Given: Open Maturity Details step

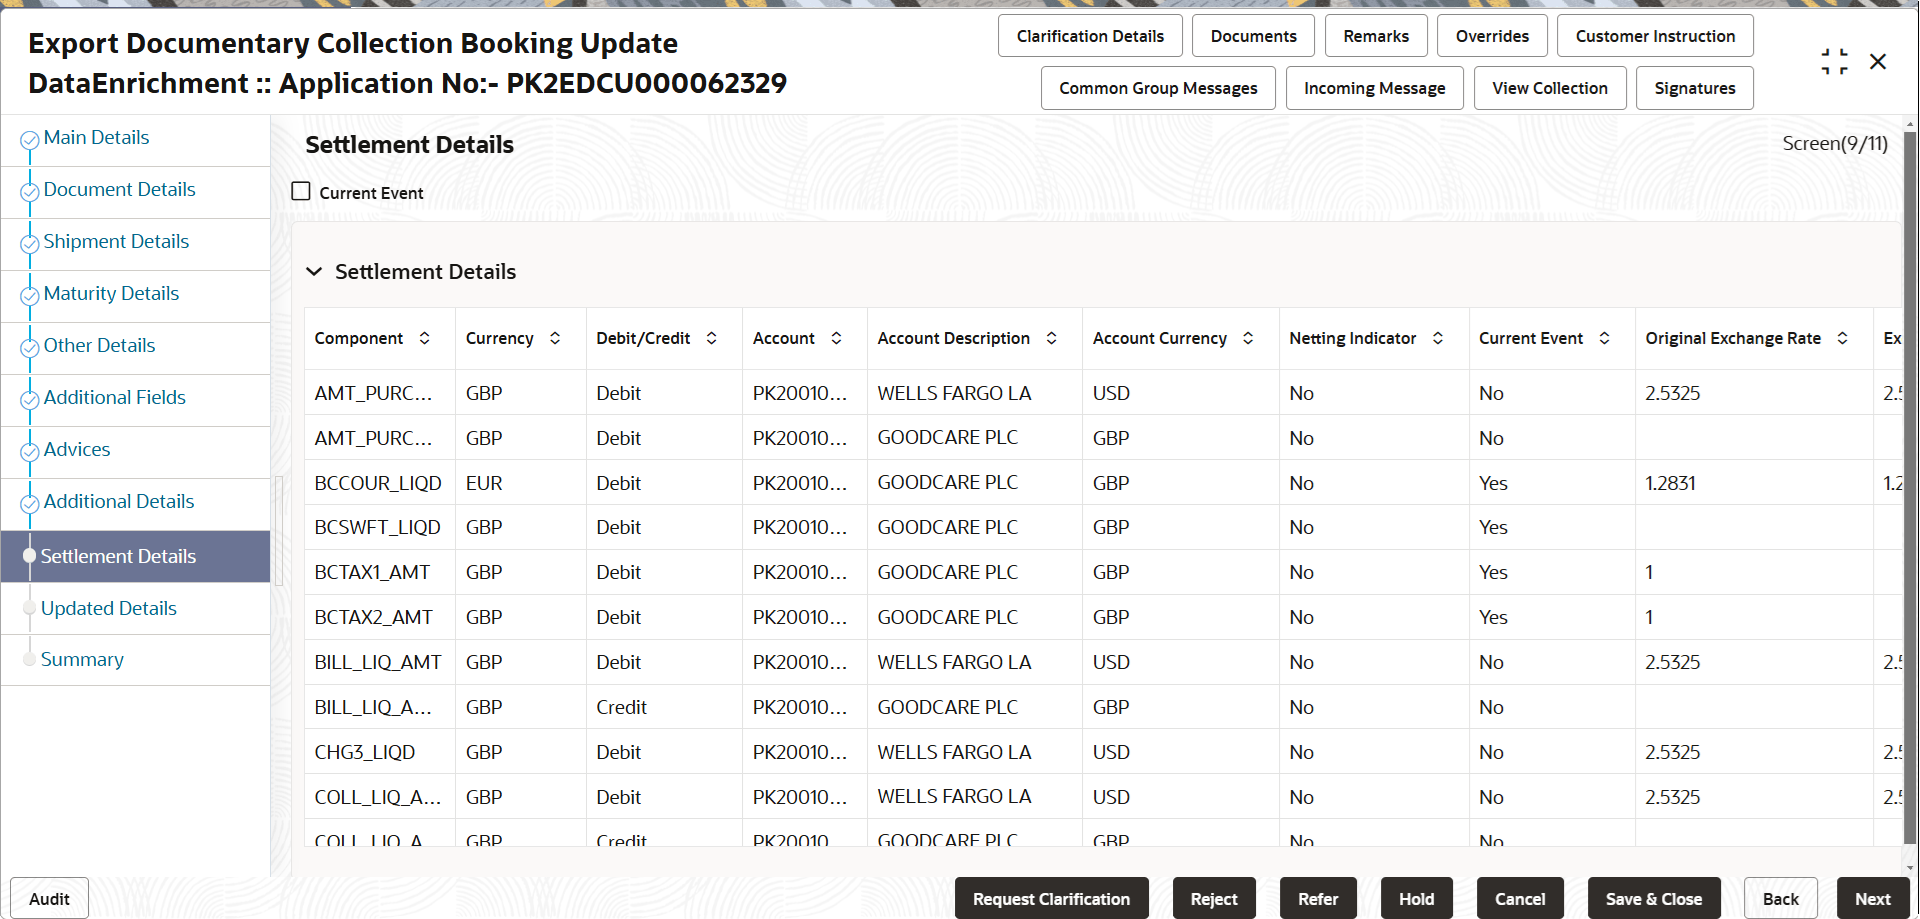Looking at the screenshot, I should (x=111, y=294).
